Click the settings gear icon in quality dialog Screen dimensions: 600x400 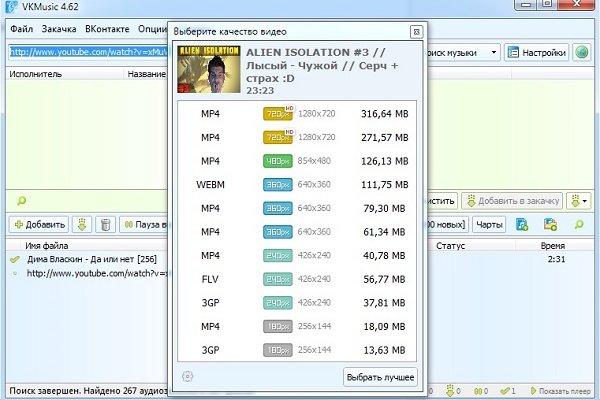pos(186,377)
